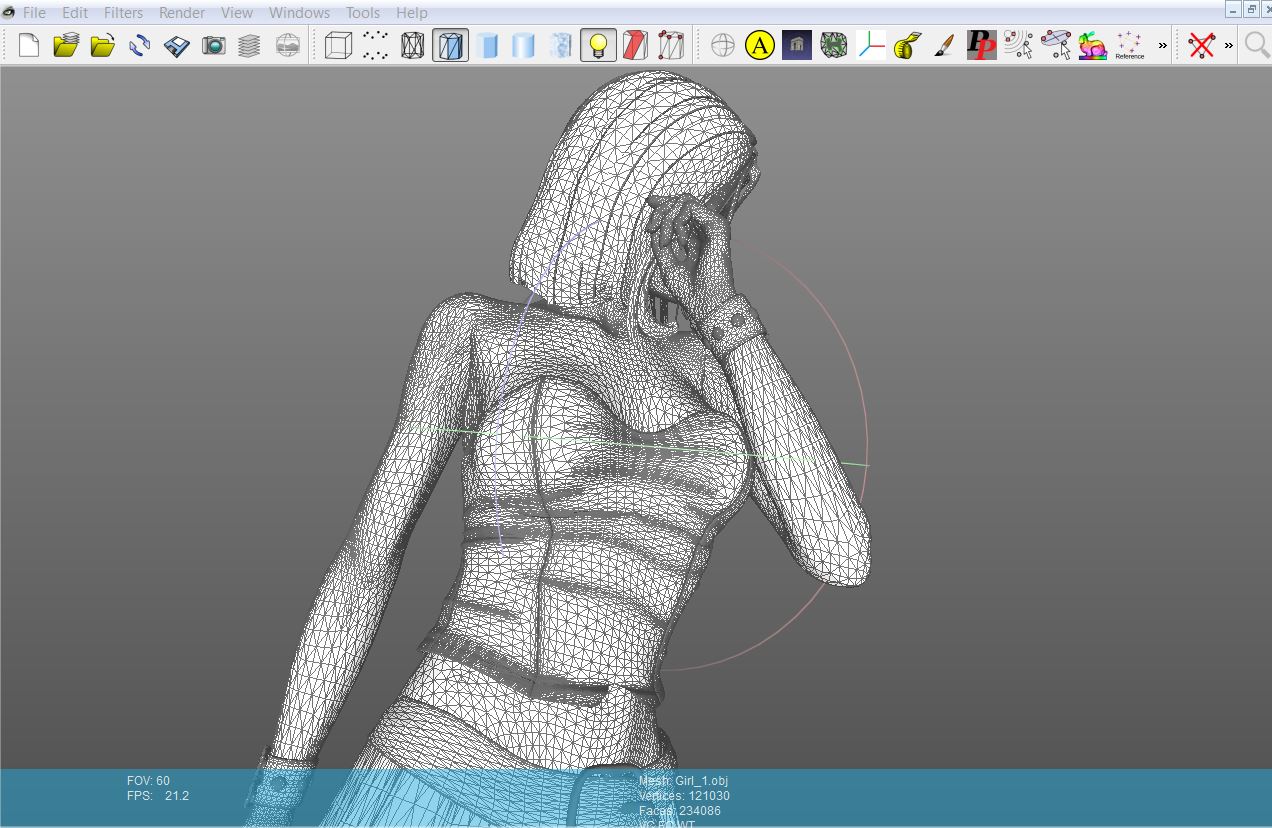1272x828 pixels.
Task: Toggle the red and white face lighting icon
Action: (635, 45)
